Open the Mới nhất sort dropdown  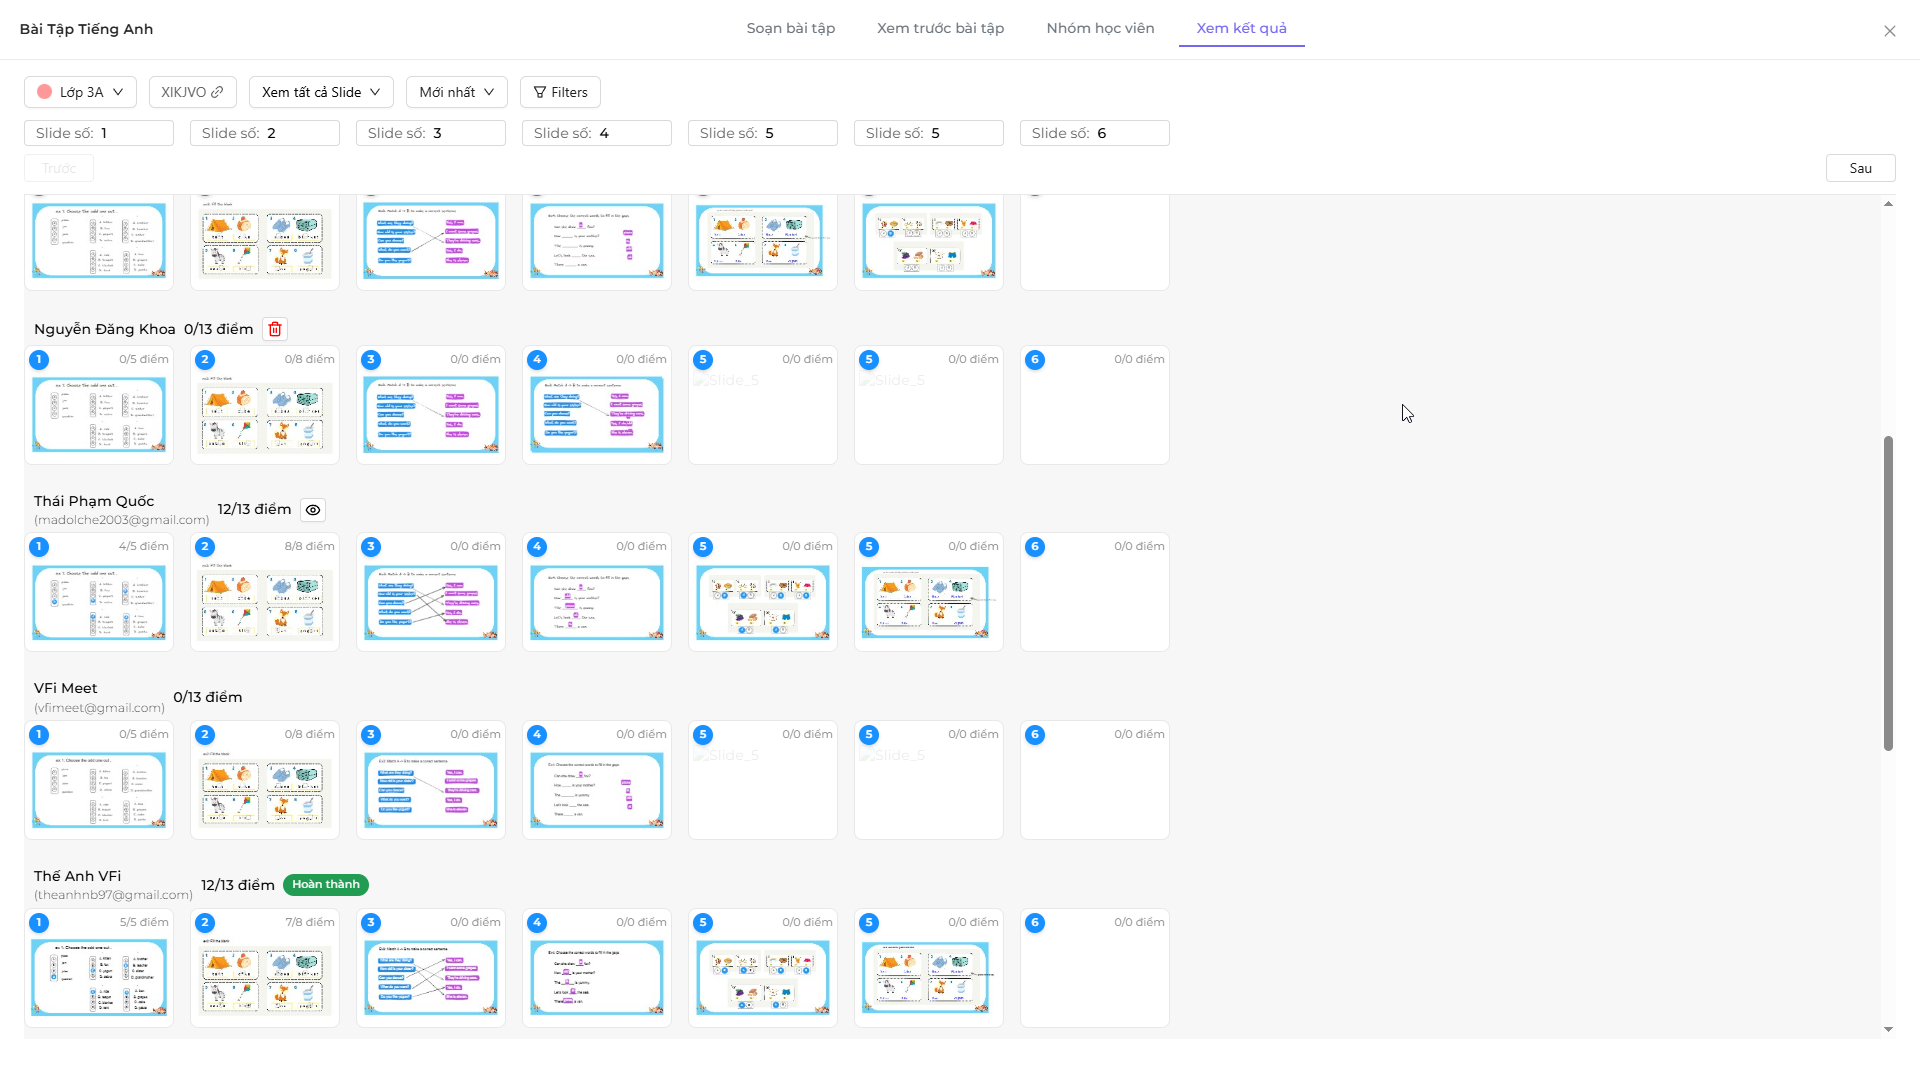point(456,92)
